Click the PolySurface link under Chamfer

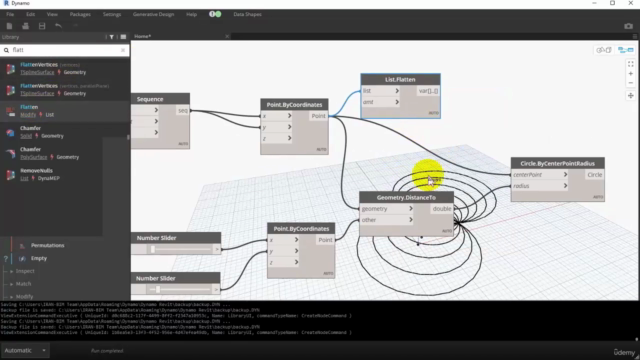click(x=33, y=157)
